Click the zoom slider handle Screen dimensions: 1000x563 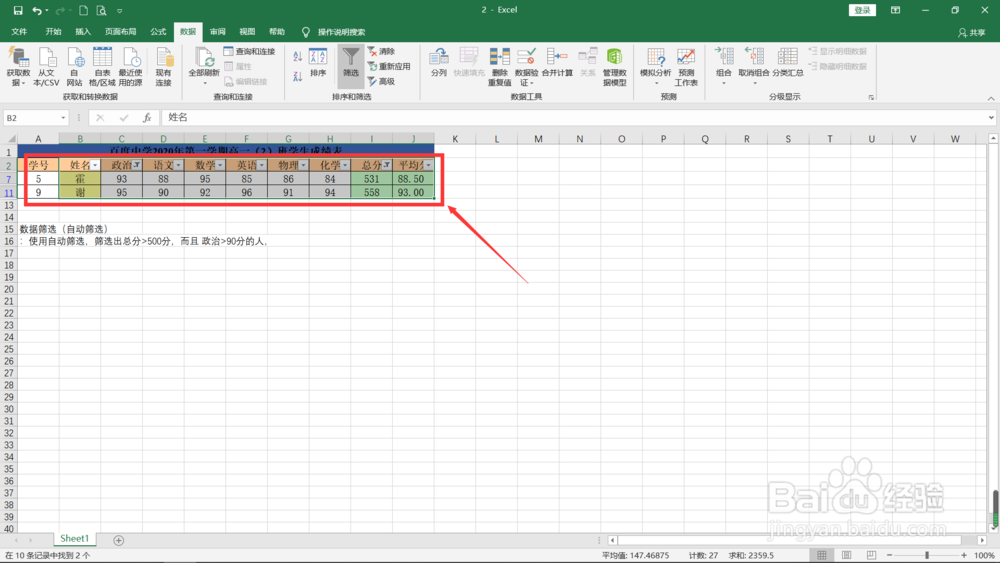pos(927,555)
